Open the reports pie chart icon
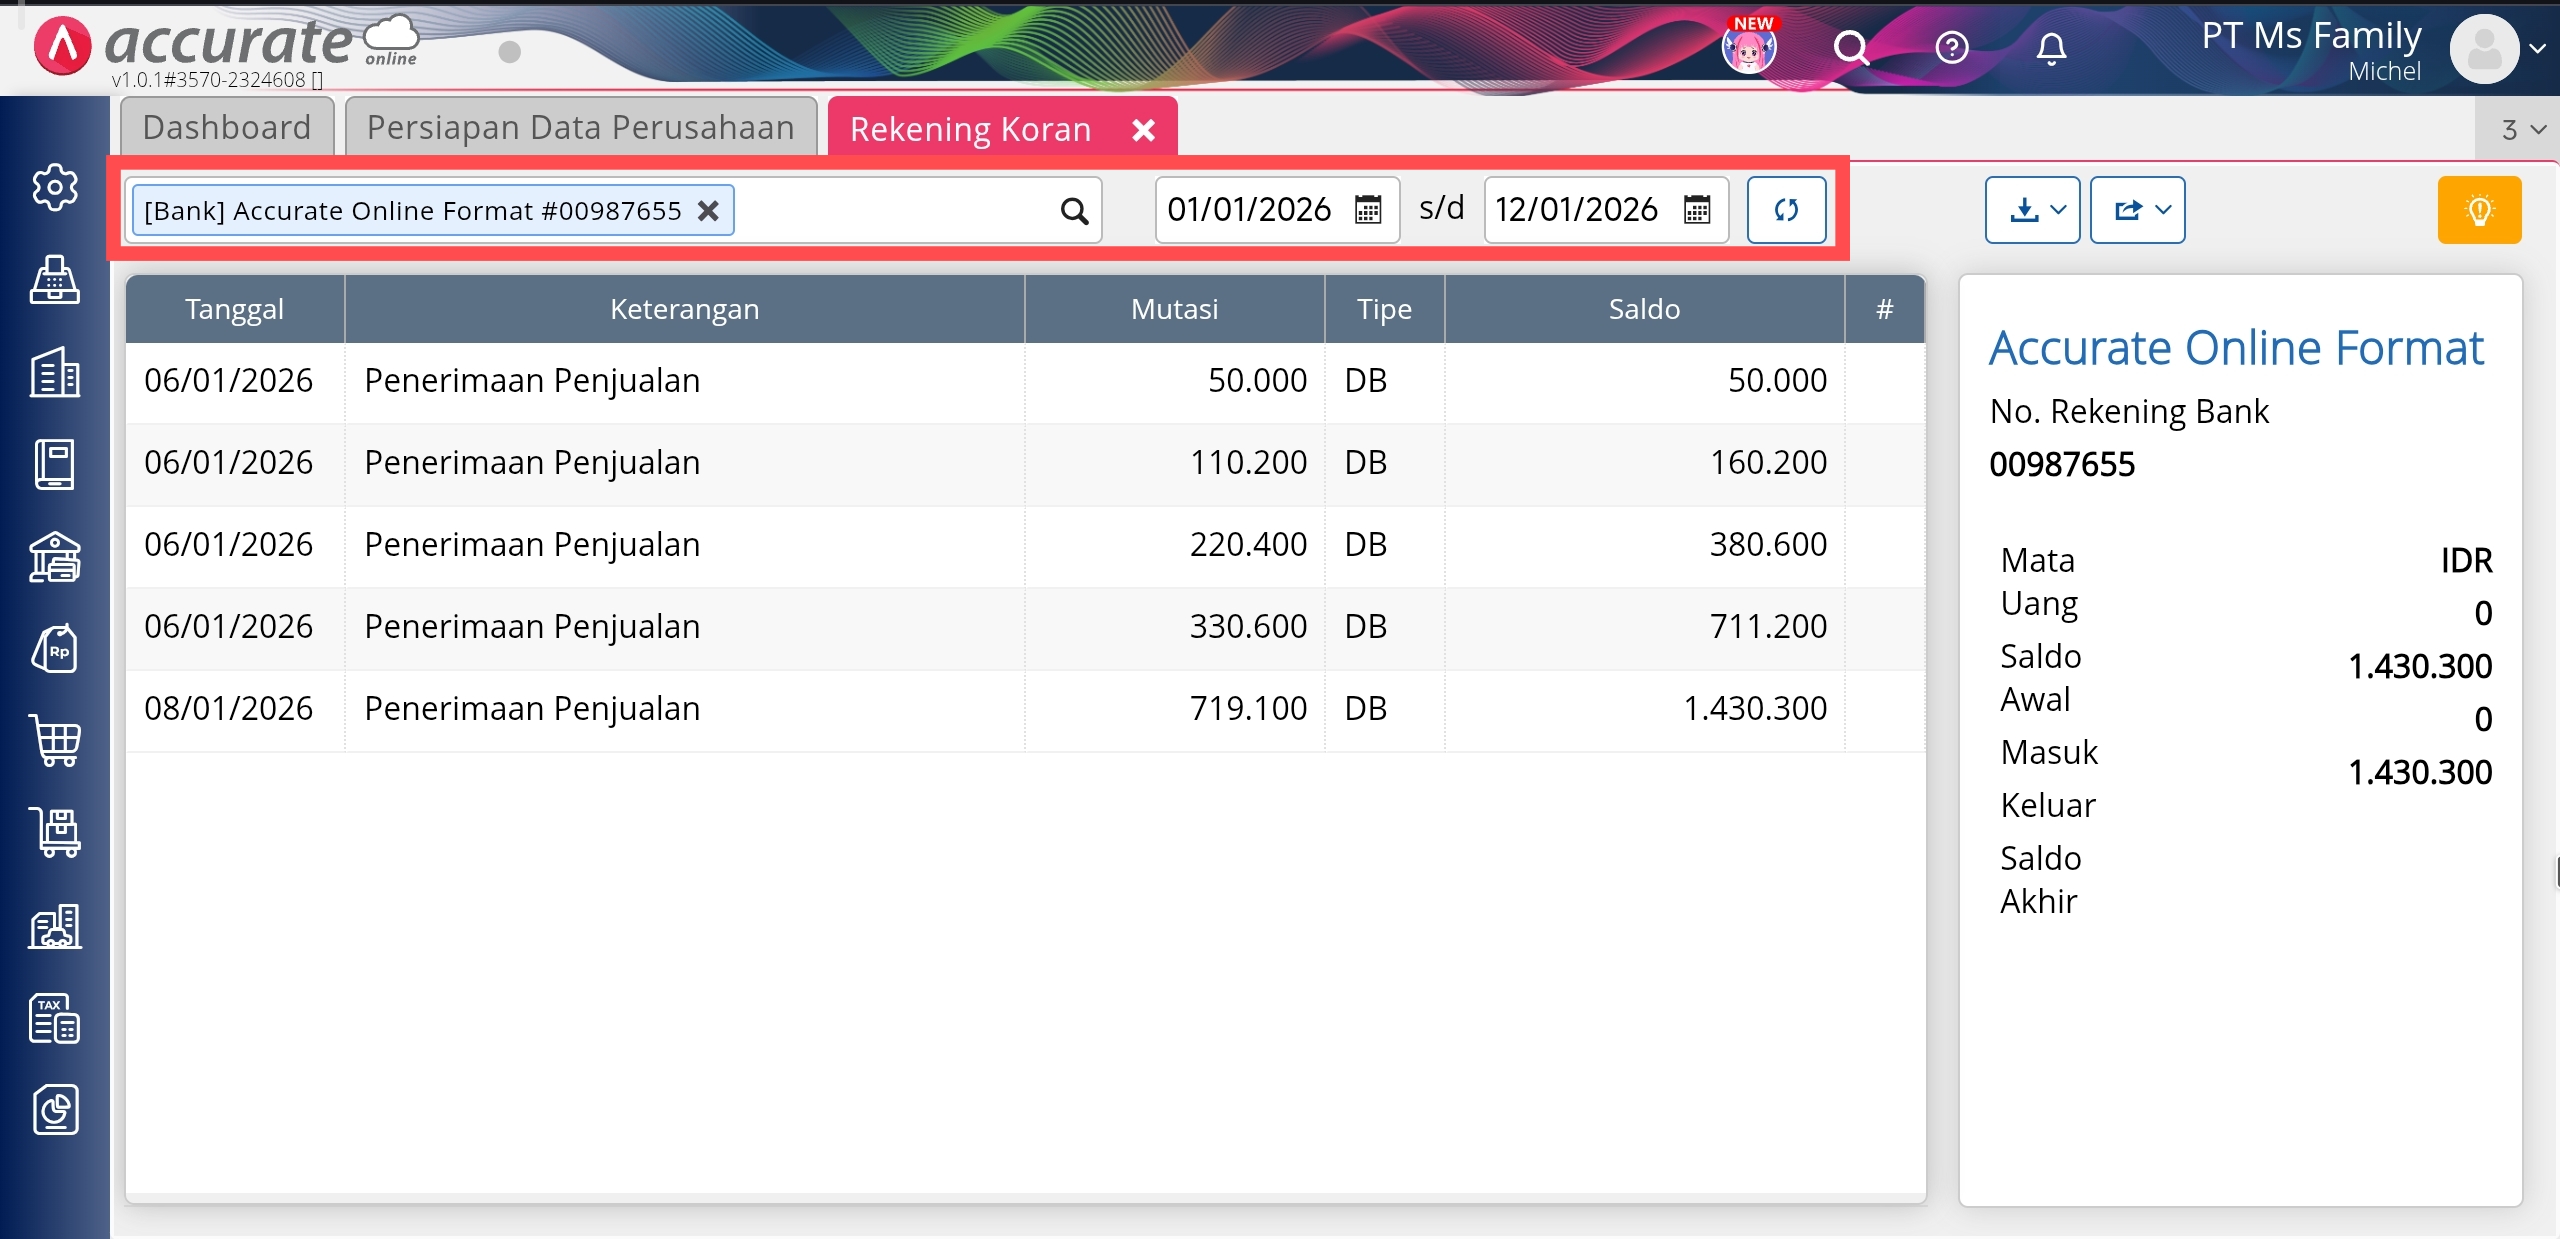 pos(55,1110)
